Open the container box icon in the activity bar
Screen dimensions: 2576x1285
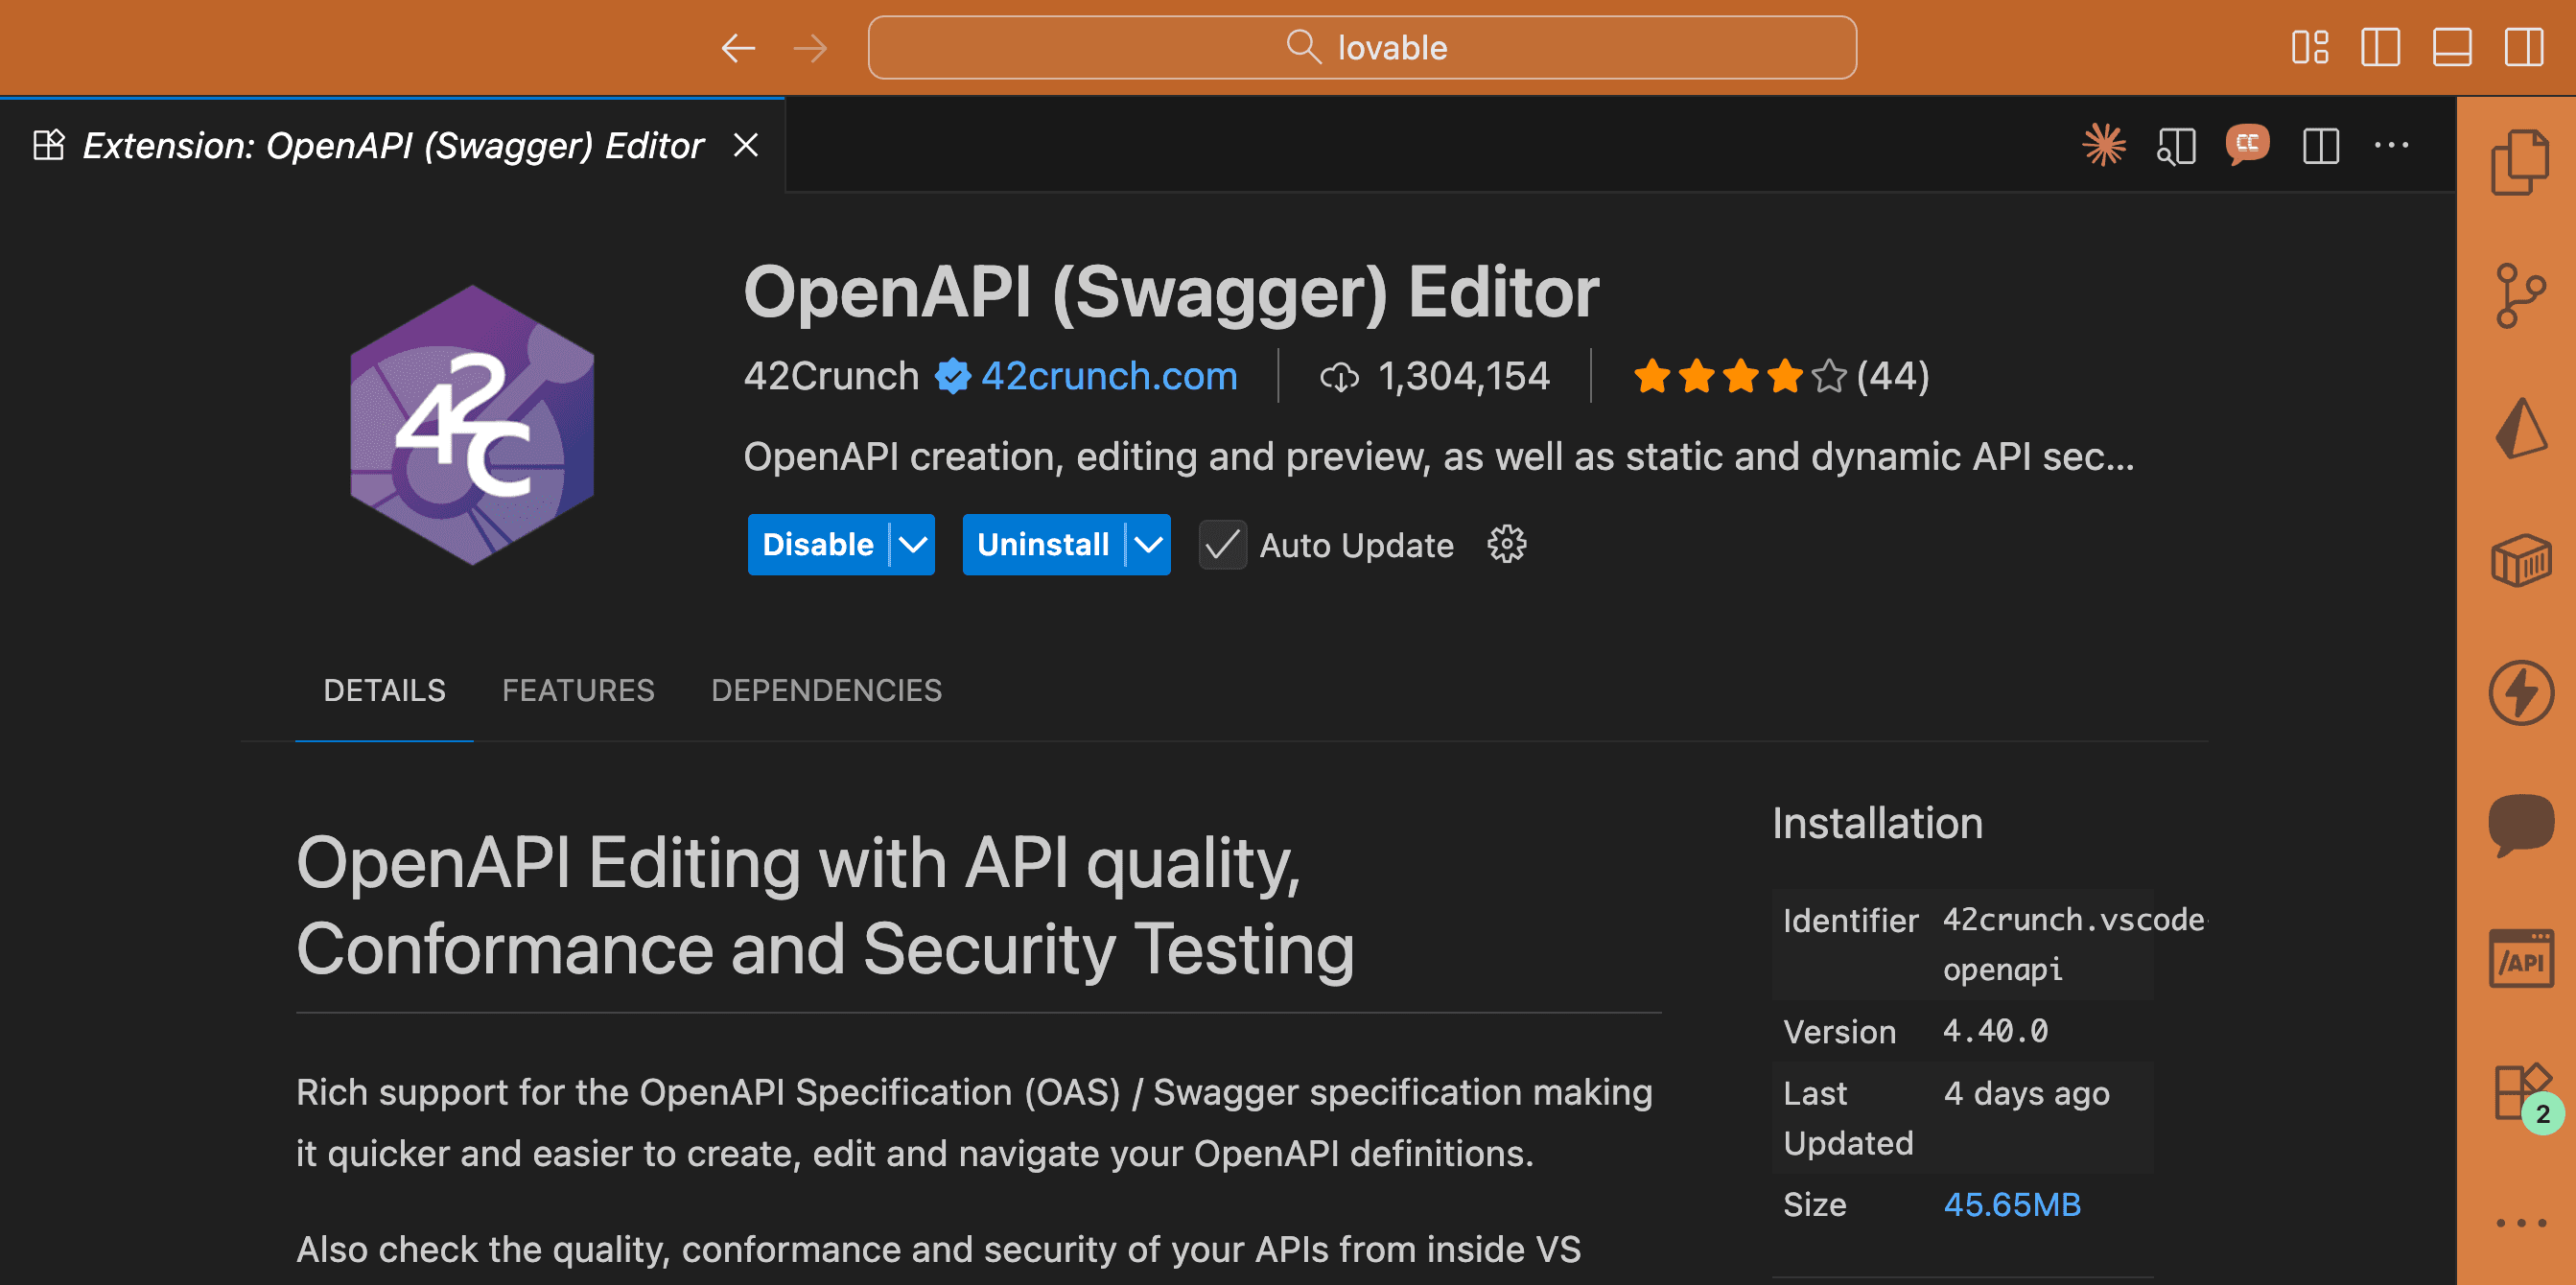point(2520,560)
